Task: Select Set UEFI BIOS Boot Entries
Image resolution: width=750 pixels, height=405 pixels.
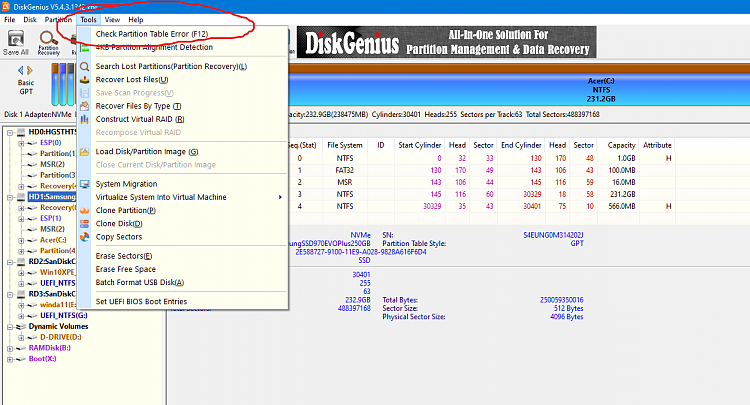Action: click(x=141, y=302)
